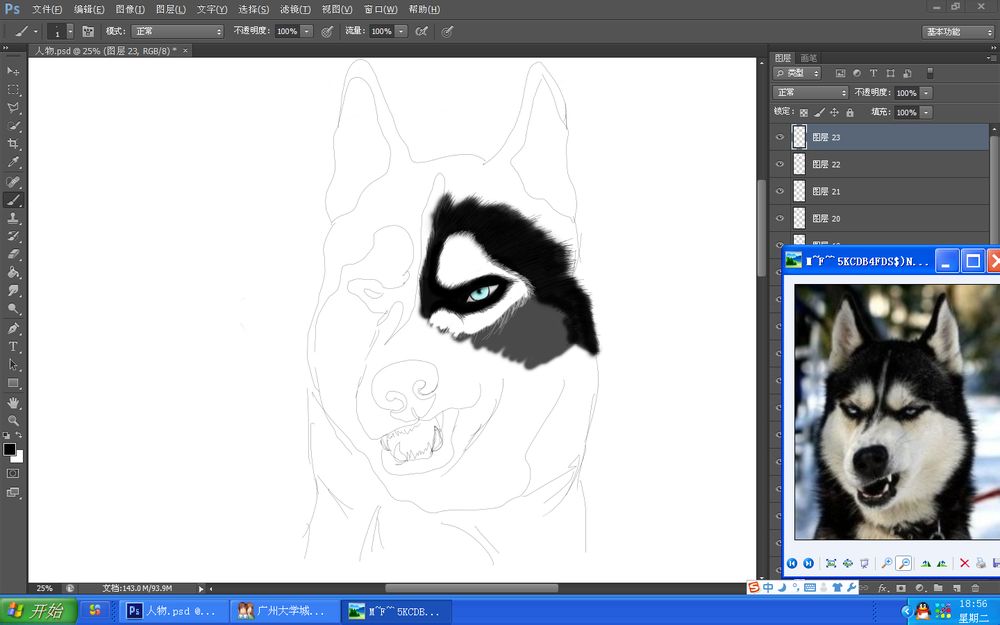Click the lock-all padlock icon in Layers panel
Screen dimensions: 1000x625
850,113
